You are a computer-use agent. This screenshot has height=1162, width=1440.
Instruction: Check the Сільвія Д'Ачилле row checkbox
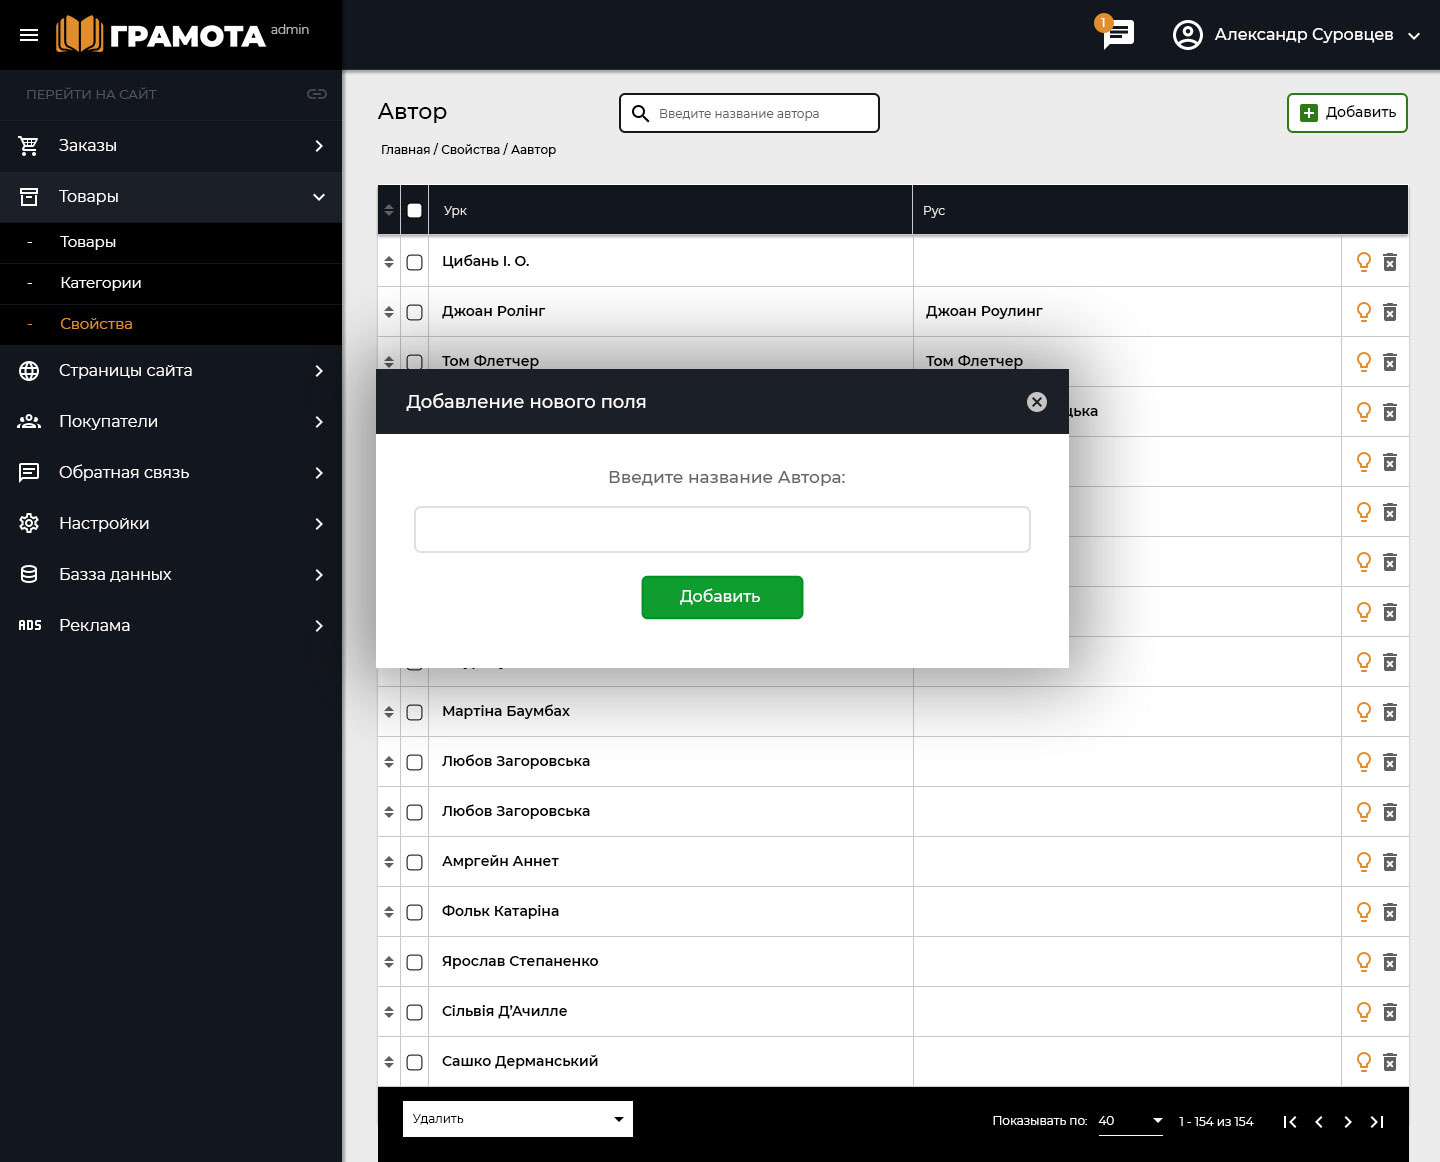414,1012
